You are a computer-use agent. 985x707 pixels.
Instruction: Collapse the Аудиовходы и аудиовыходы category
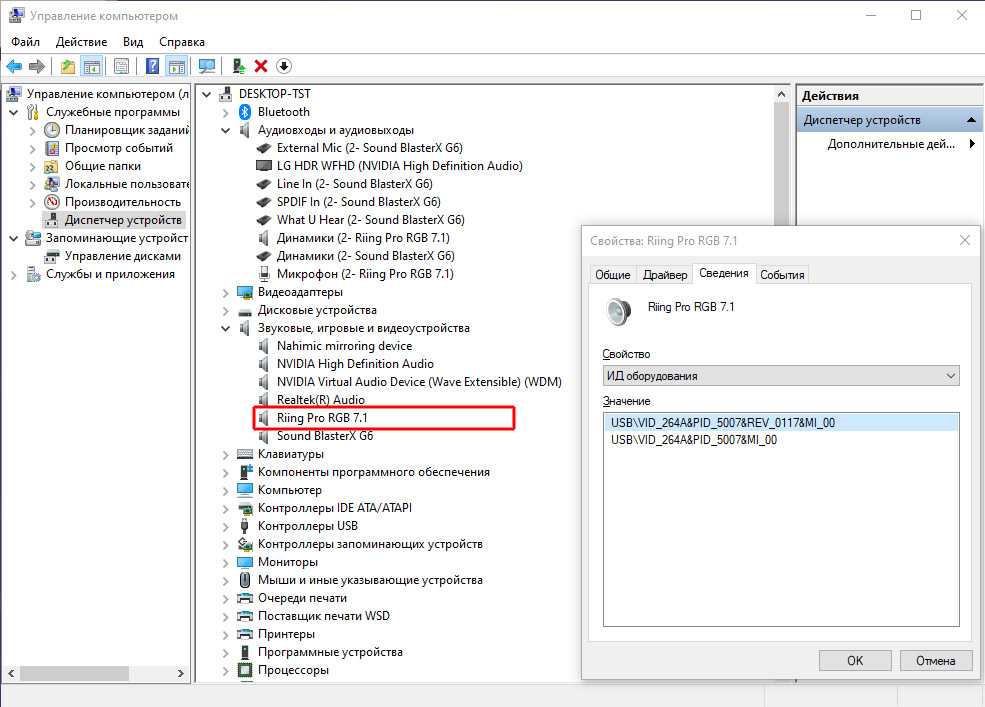(224, 130)
